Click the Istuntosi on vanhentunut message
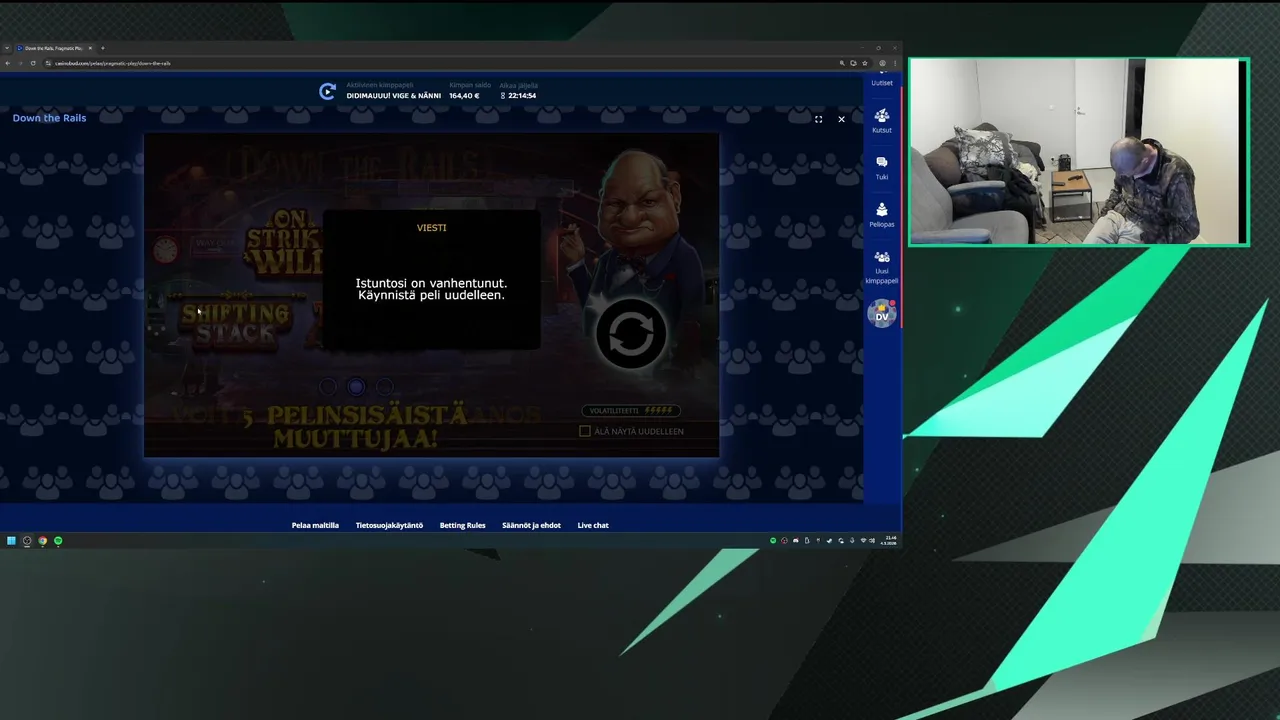1280x720 pixels. pyautogui.click(x=431, y=290)
